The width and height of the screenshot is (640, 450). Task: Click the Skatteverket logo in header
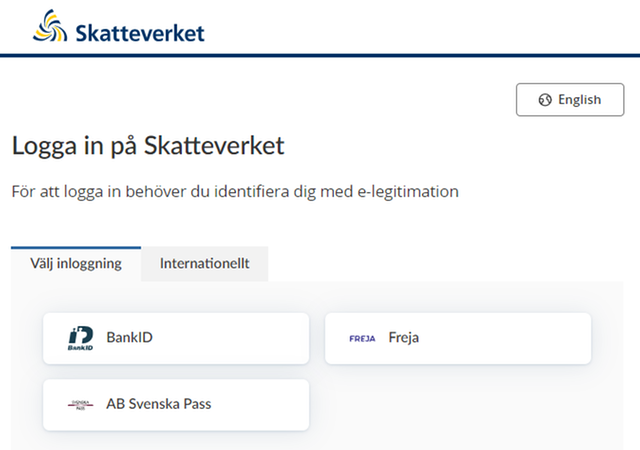118,26
